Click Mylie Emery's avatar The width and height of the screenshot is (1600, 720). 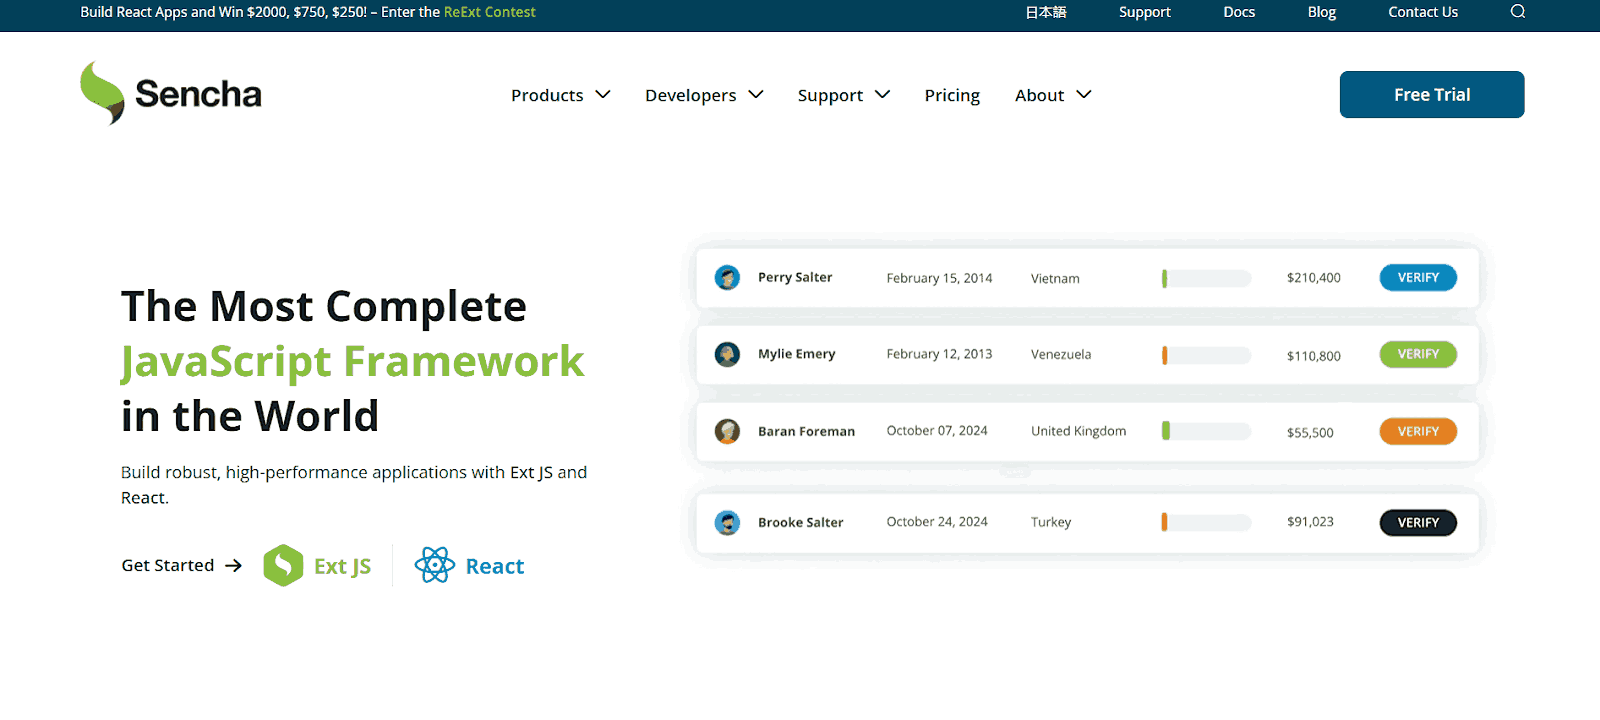point(727,354)
